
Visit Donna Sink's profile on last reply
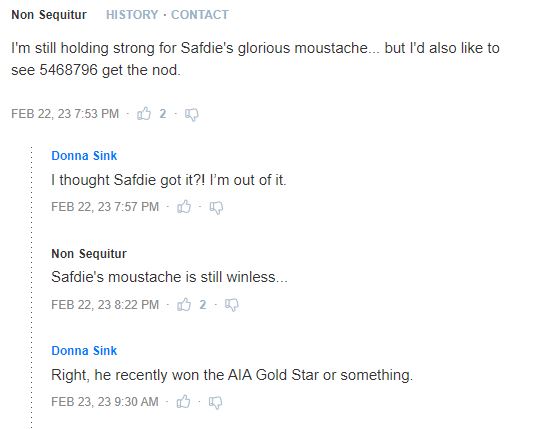84,351
